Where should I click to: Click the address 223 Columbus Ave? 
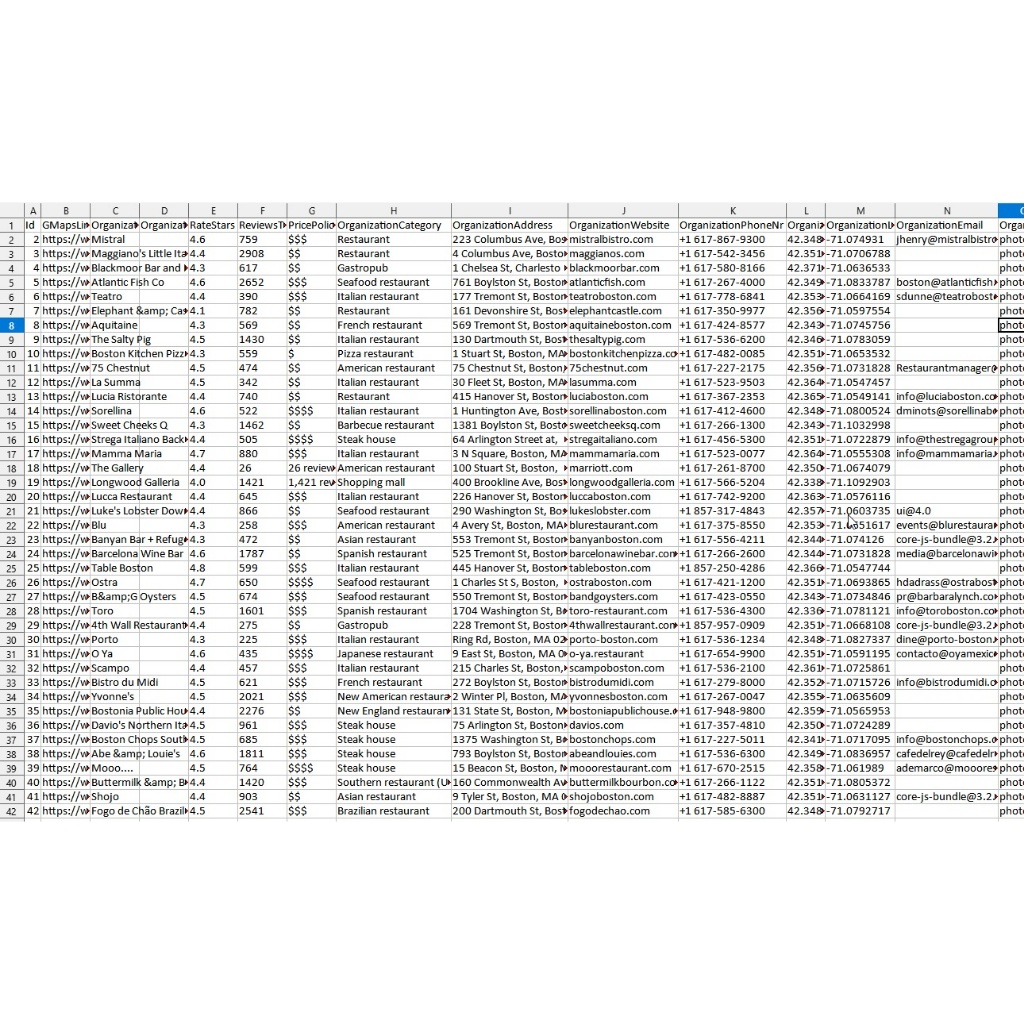509,240
